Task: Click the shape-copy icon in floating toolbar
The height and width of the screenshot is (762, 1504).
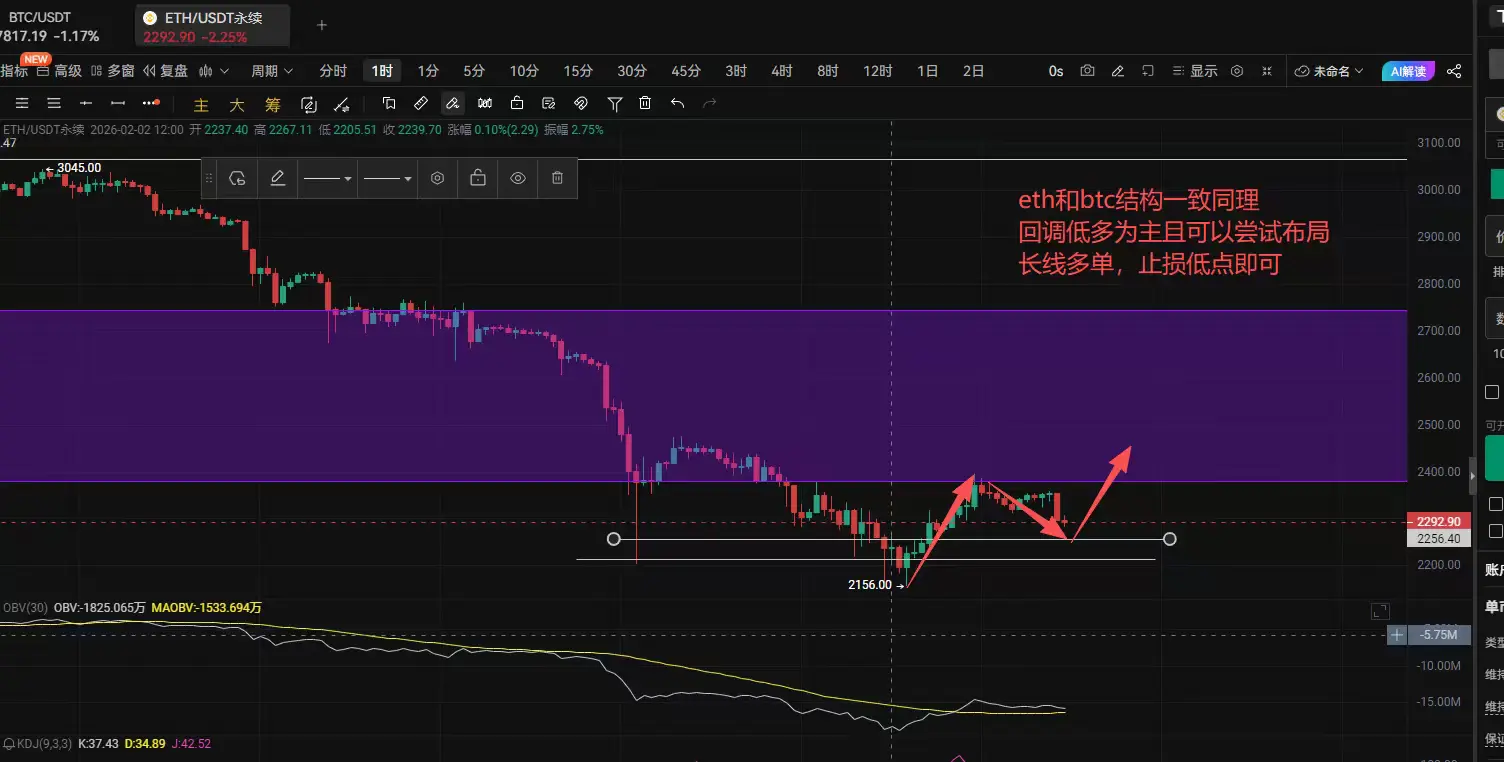Action: tap(237, 178)
